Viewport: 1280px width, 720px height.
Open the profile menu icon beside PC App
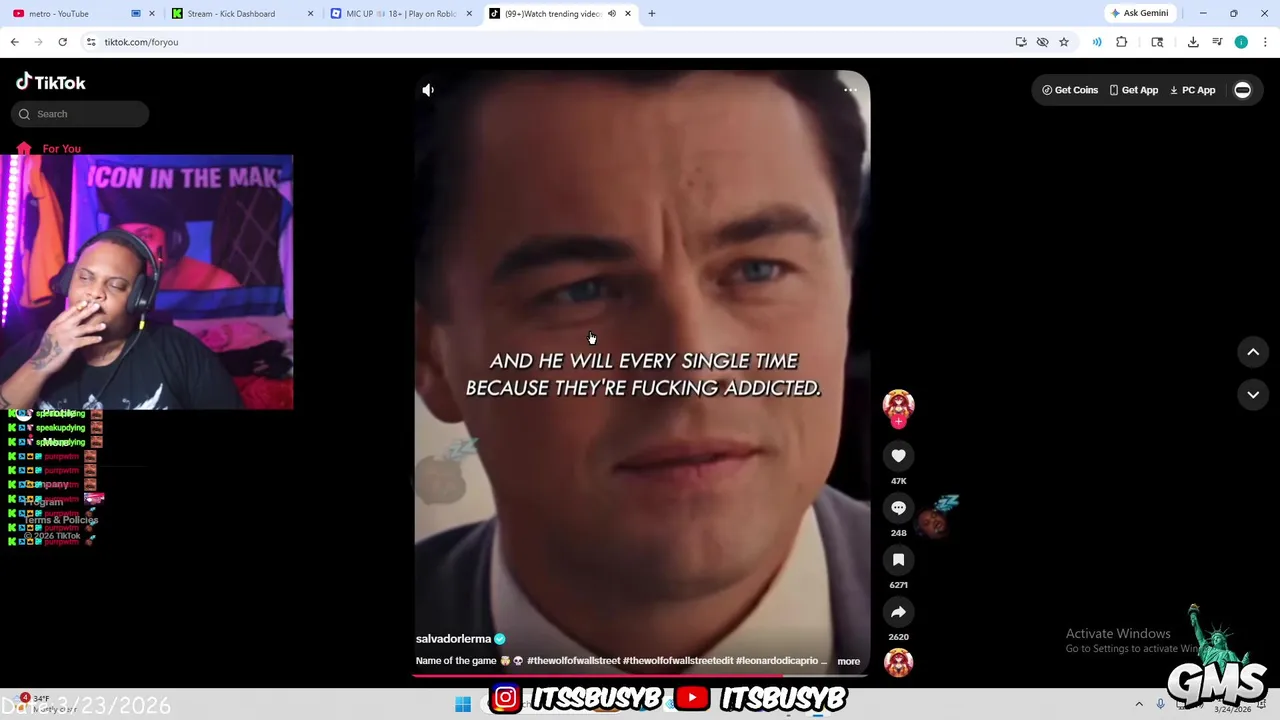[1242, 90]
